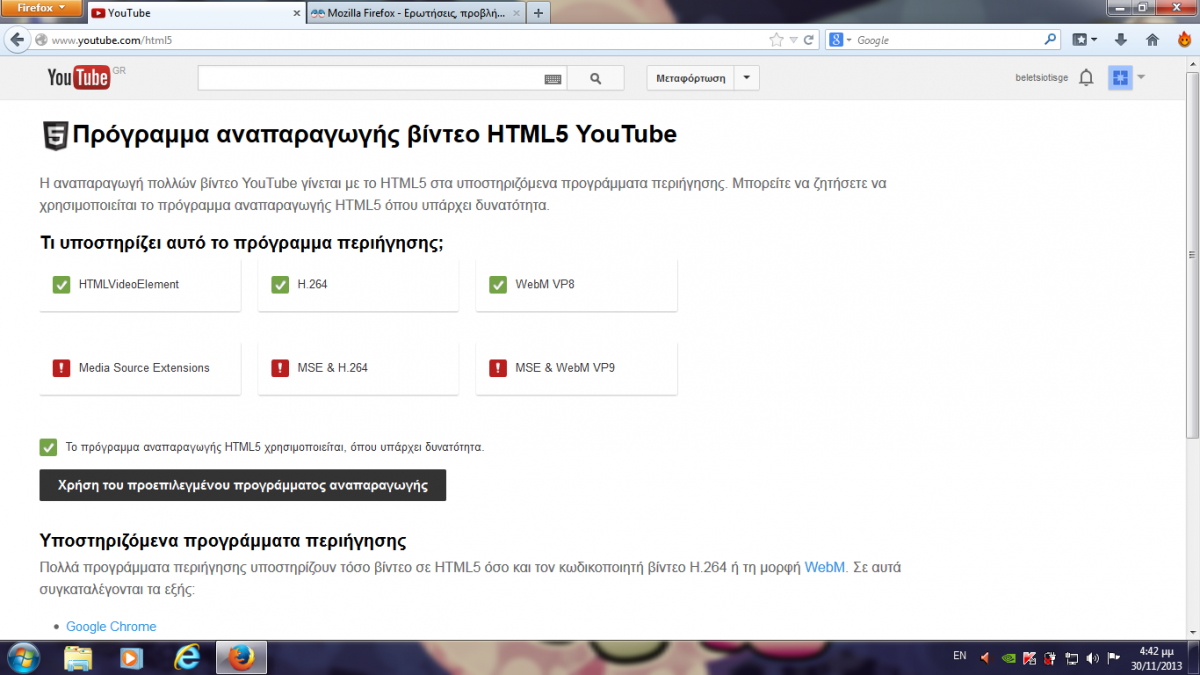Image resolution: width=1200 pixels, height=675 pixels.
Task: Click the EN language indicator
Action: click(960, 656)
